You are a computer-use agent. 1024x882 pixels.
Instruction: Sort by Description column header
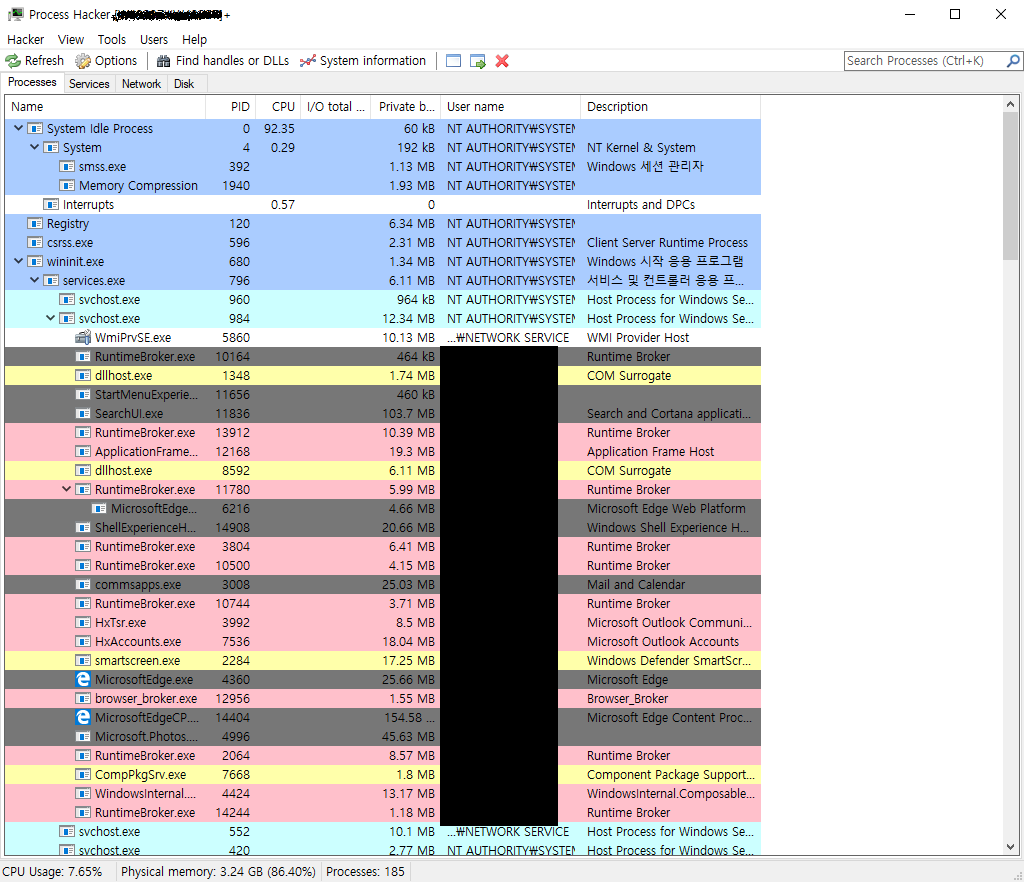click(671, 107)
